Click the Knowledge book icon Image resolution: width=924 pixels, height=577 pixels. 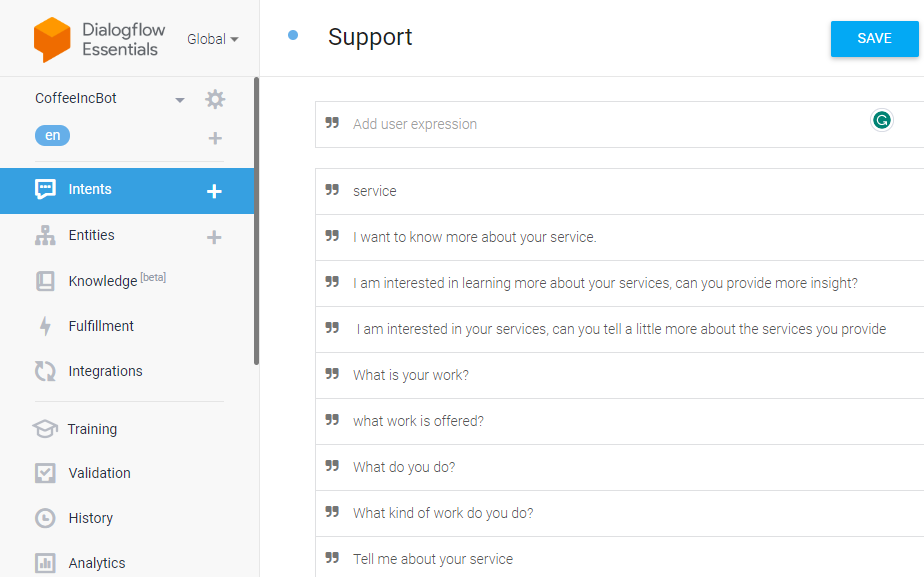pyautogui.click(x=45, y=281)
